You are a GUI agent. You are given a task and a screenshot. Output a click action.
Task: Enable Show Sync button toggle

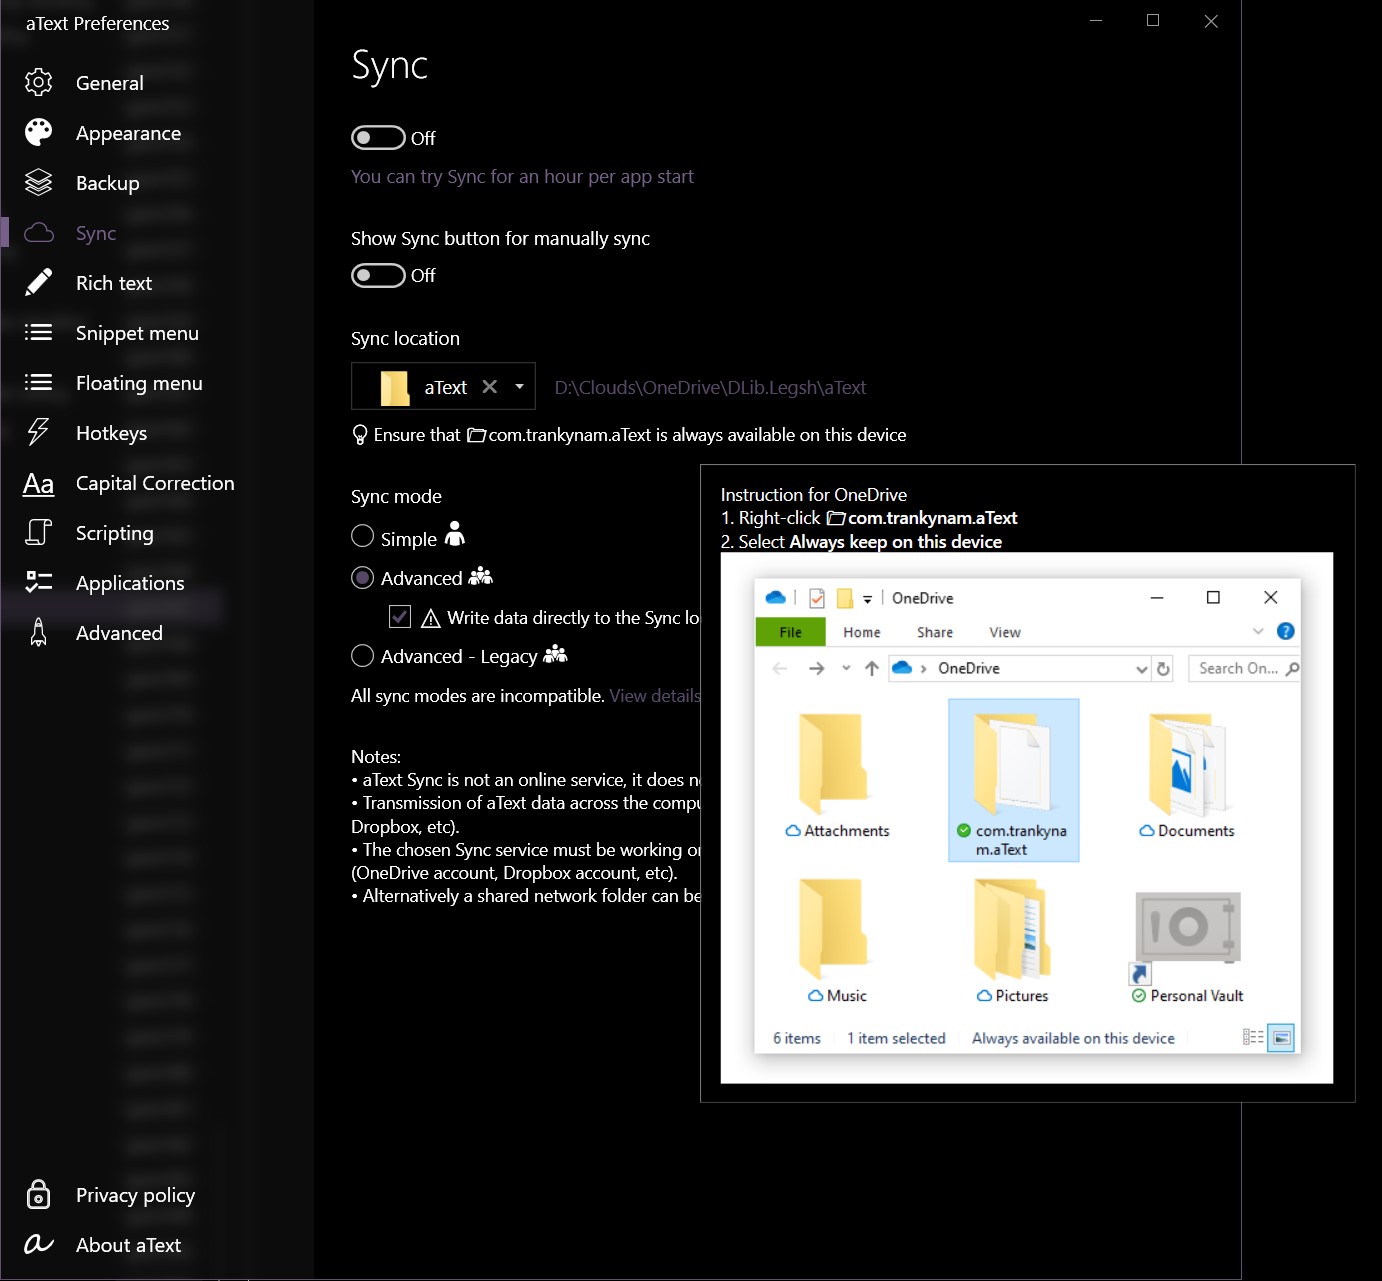[377, 275]
